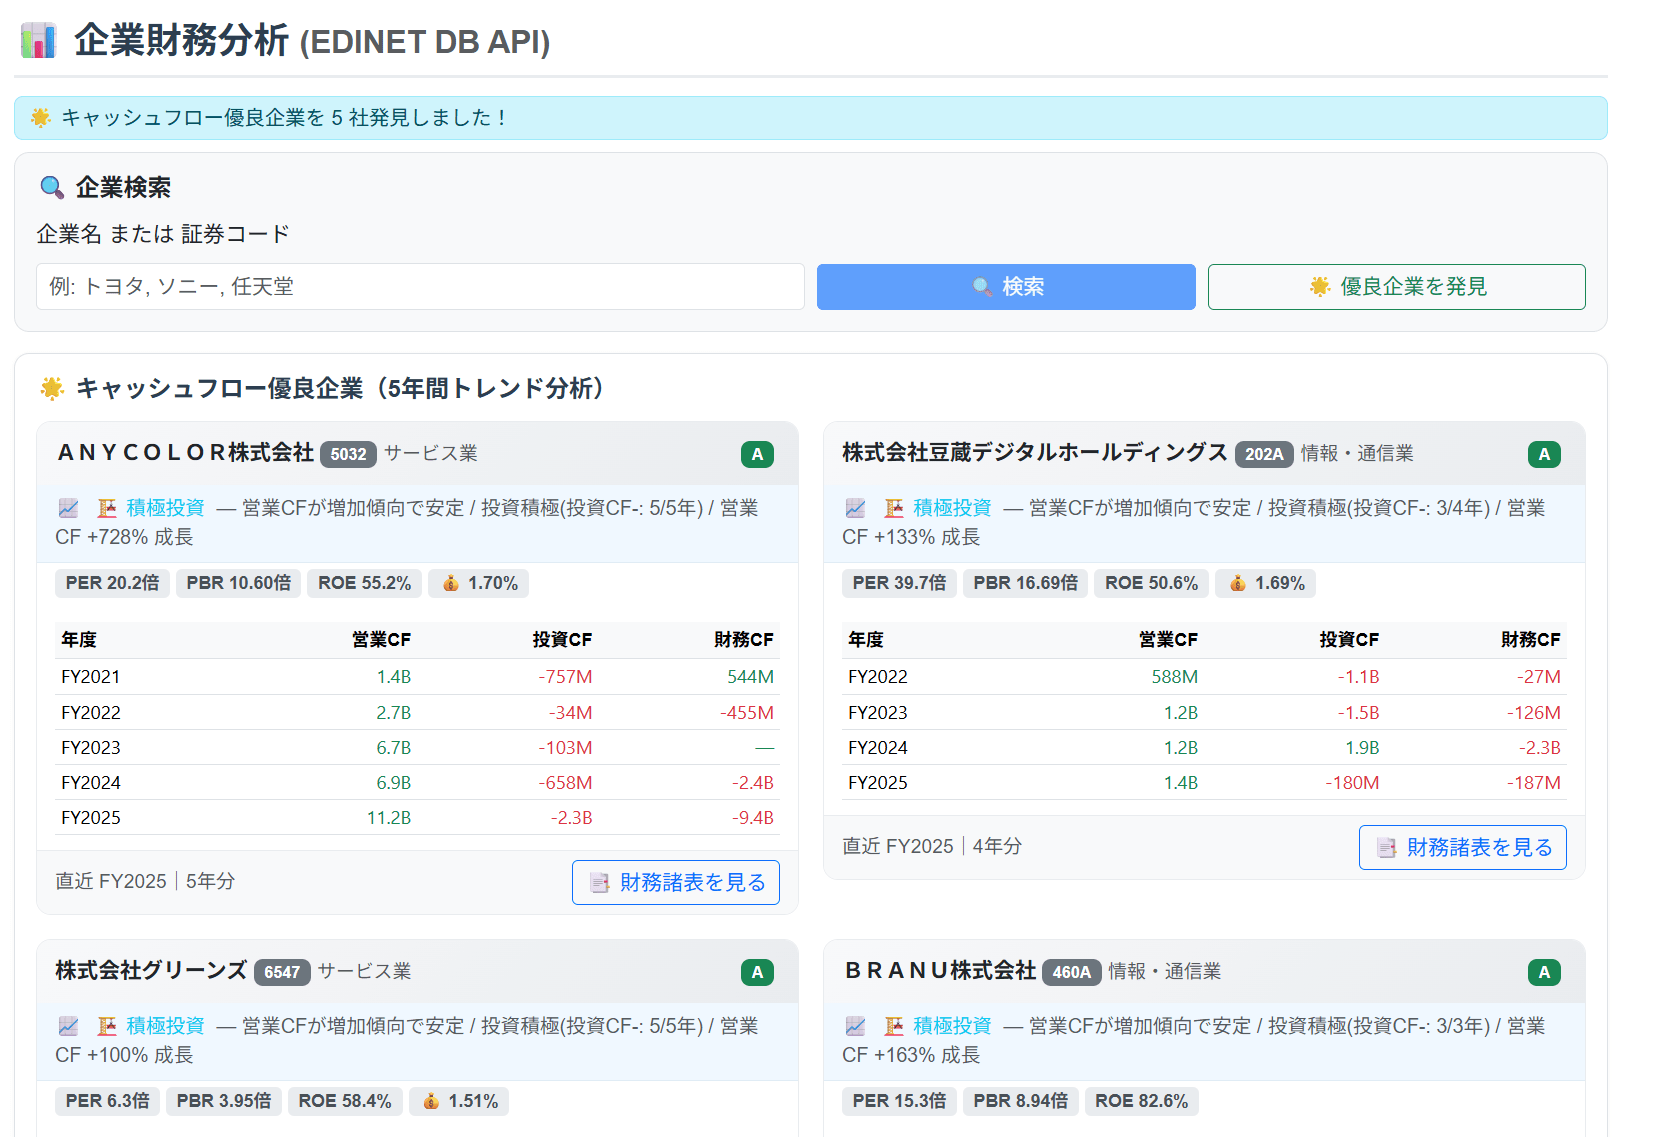
Task: Click the trend chart icon in ANYCOLOR card
Action: coord(68,508)
